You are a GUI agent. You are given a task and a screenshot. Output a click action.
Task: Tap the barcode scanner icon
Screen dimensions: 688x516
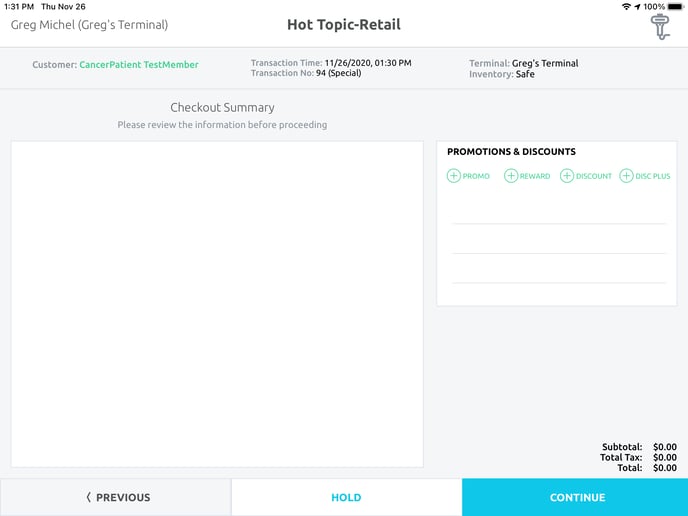coord(660,27)
